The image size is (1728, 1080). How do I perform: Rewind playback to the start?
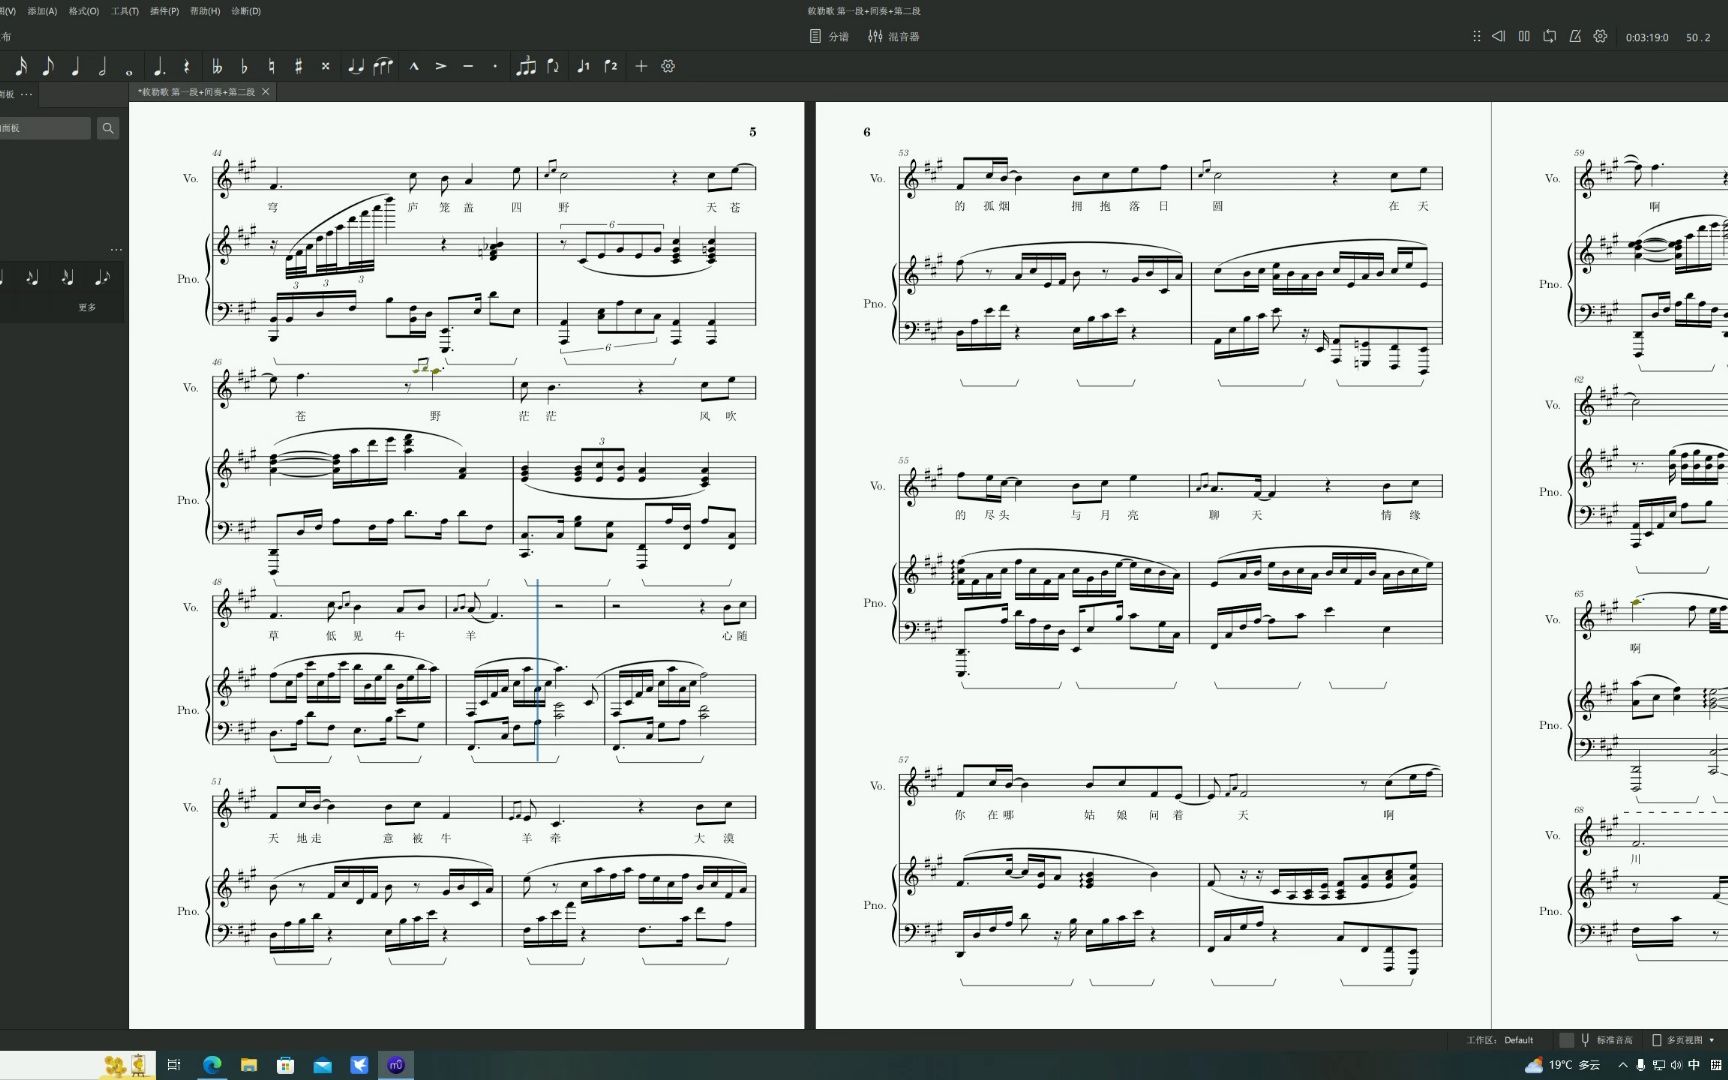pyautogui.click(x=1498, y=36)
